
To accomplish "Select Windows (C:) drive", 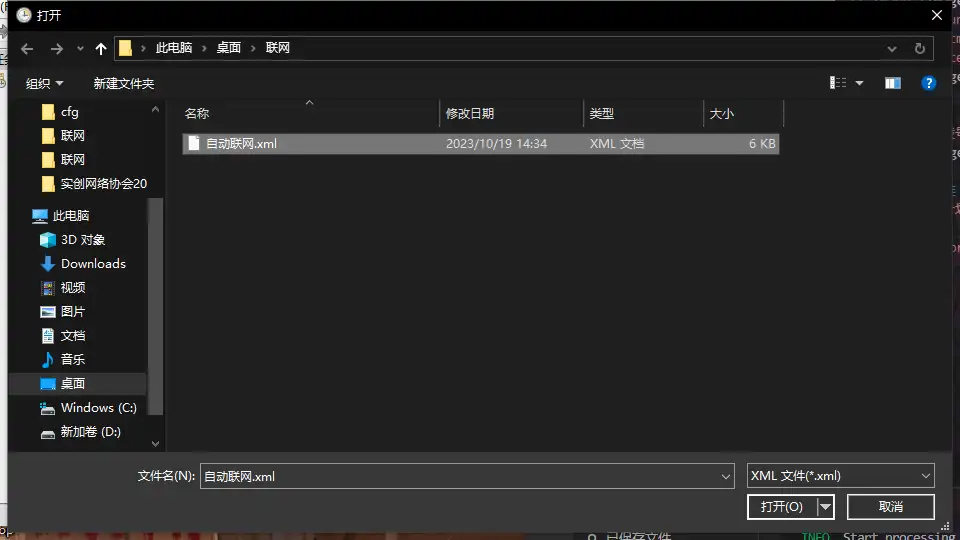I will [98, 408].
